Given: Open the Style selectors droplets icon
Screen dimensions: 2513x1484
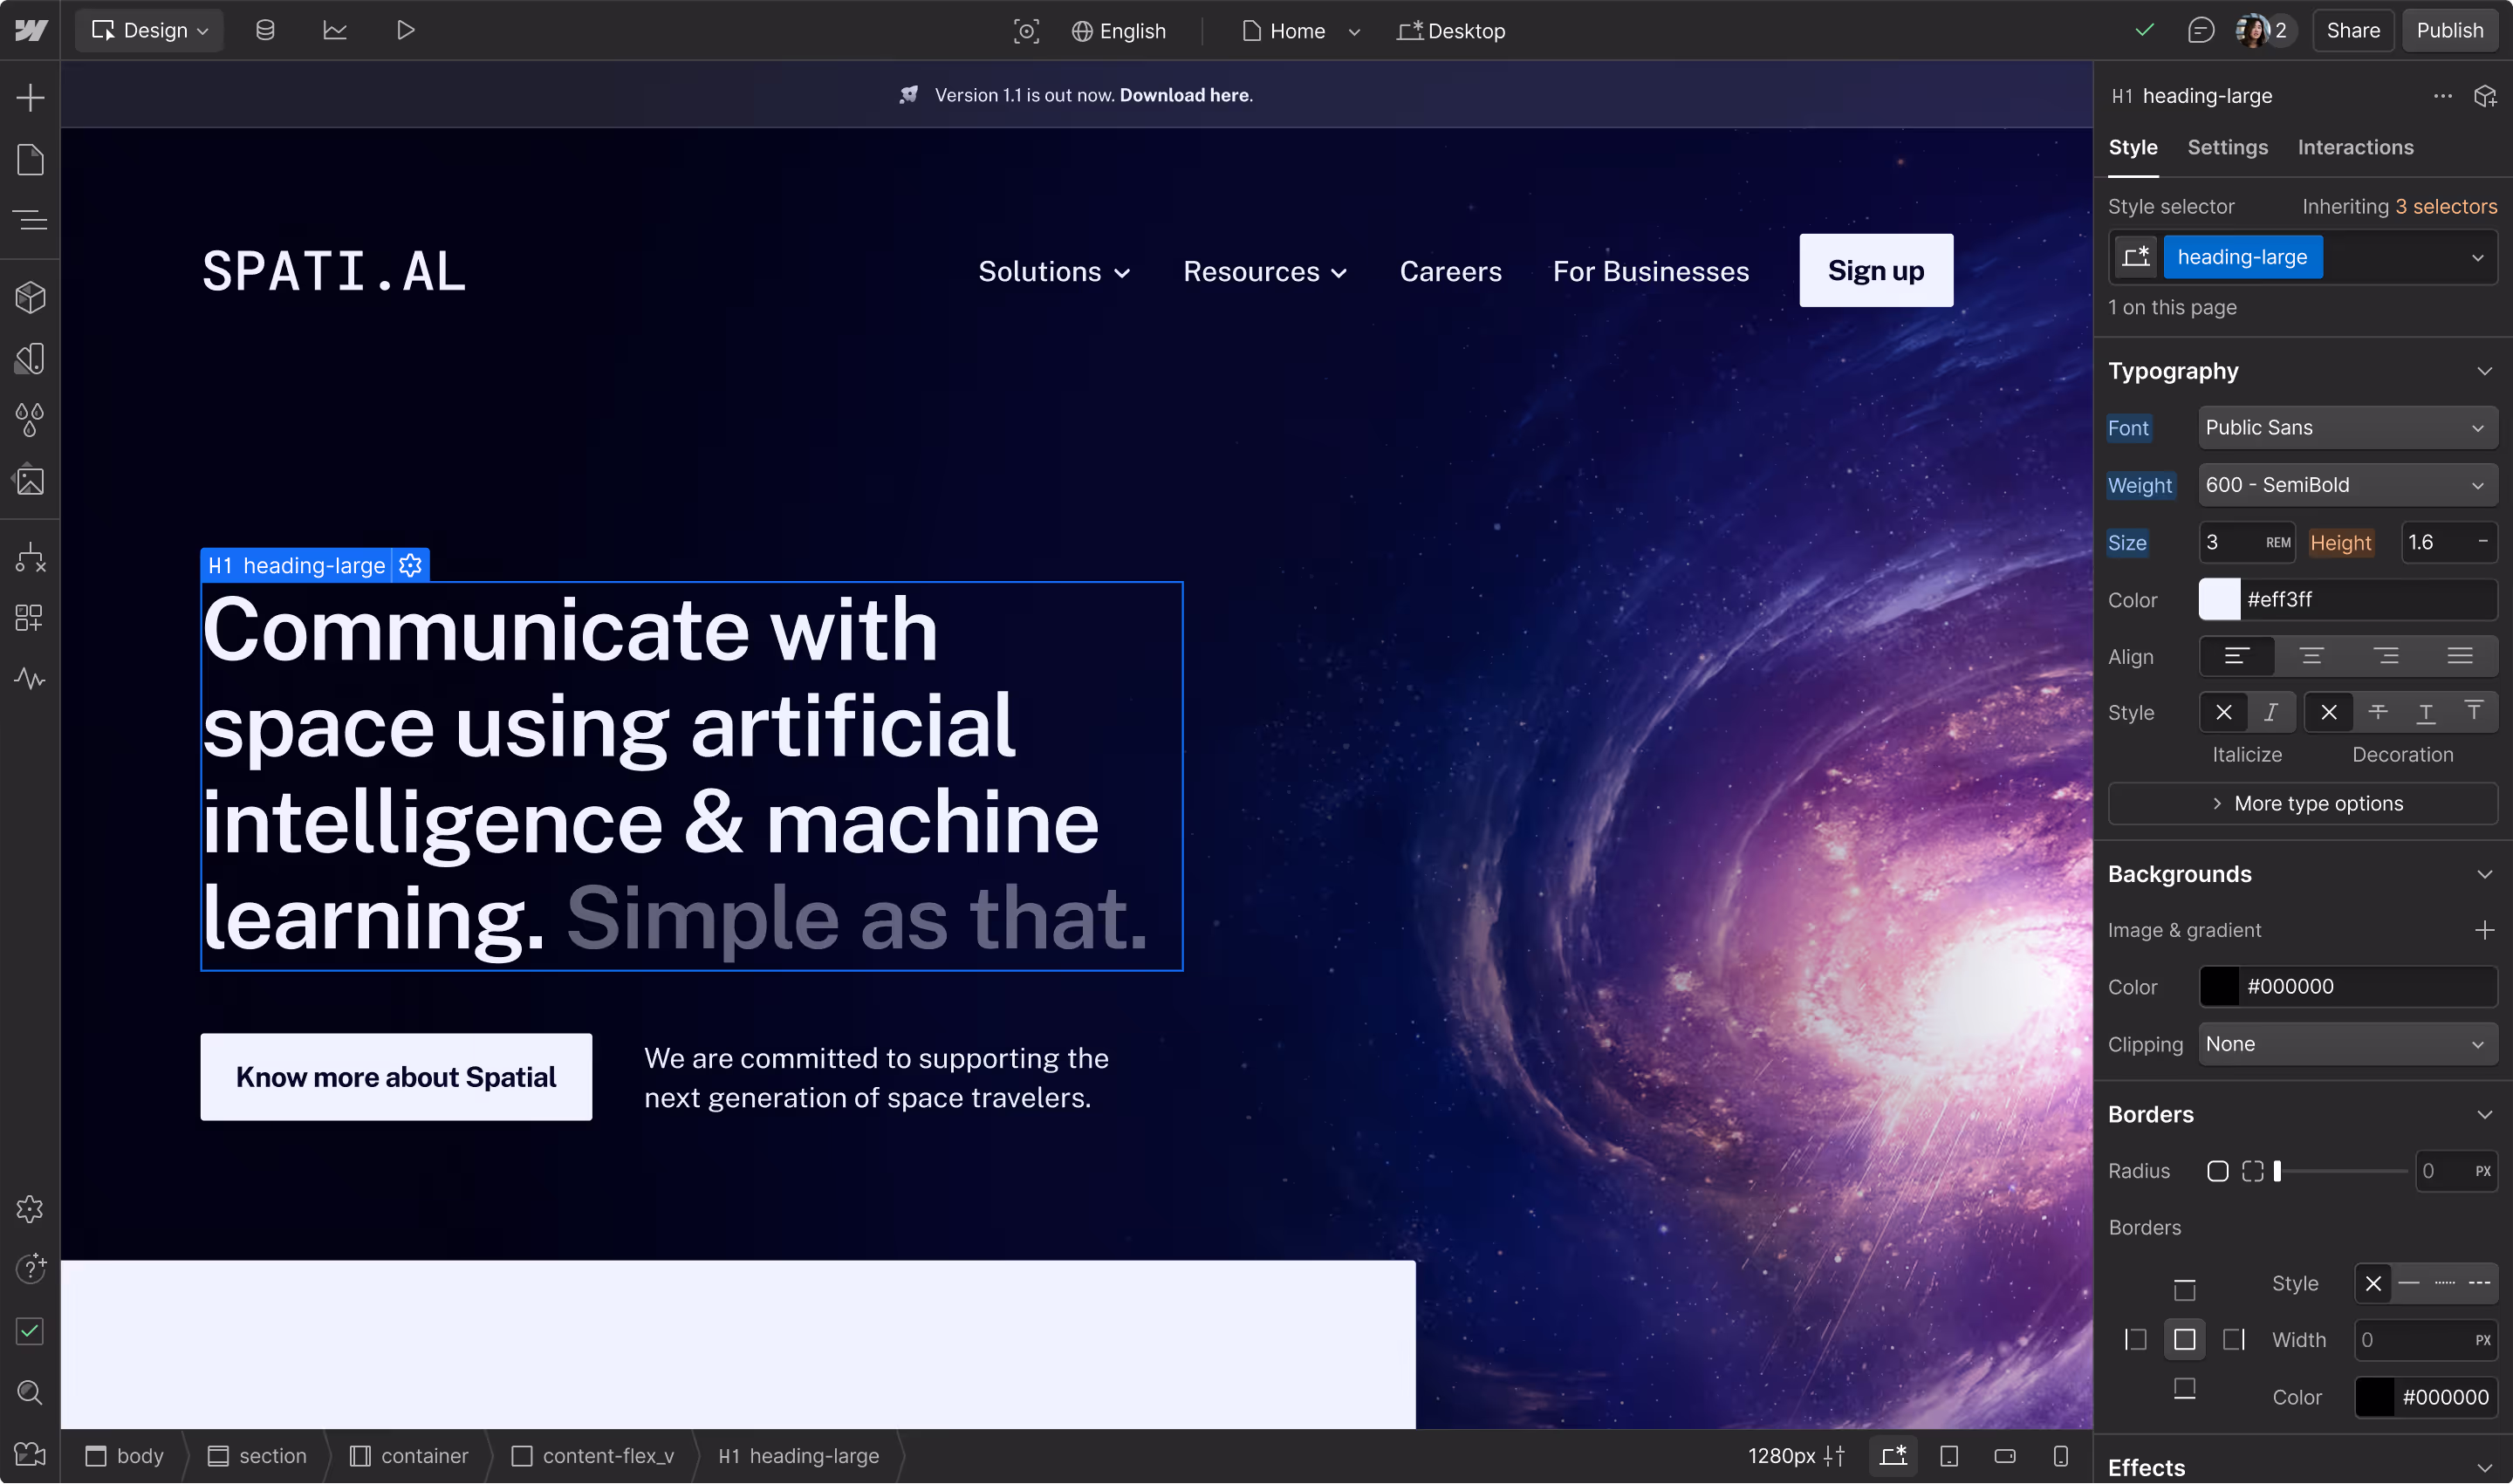Looking at the screenshot, I should [30, 419].
